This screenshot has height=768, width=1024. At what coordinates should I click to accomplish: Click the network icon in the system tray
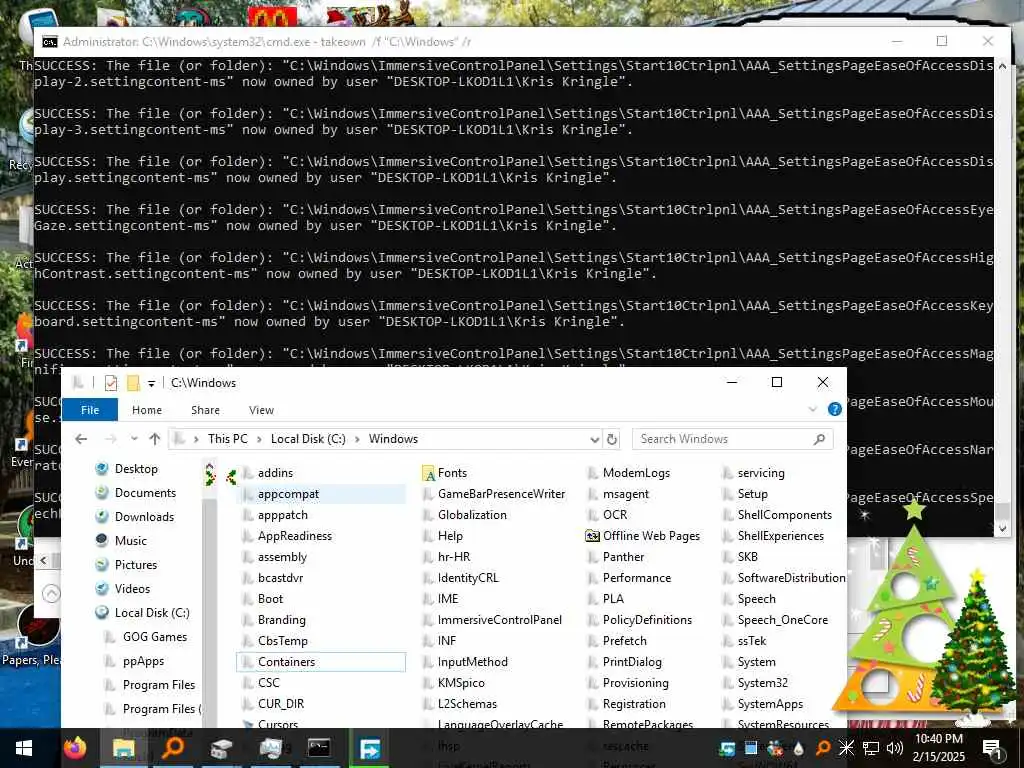click(x=871, y=748)
